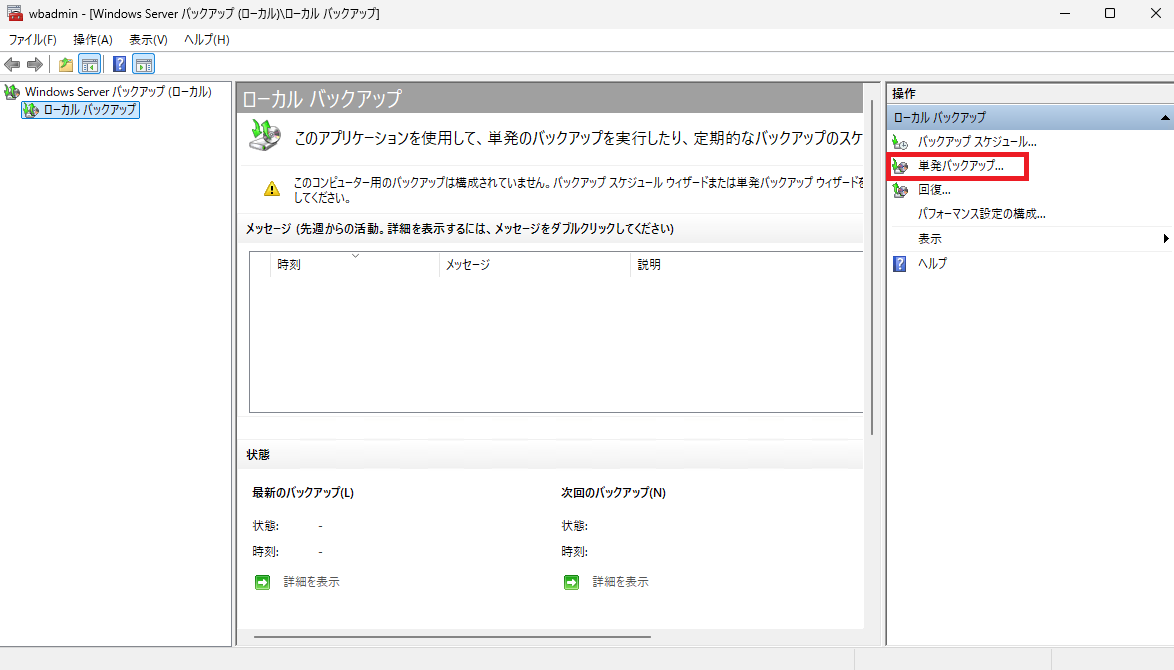Select Windows Server バックアップ (ローカル) tree node
This screenshot has width=1174, height=670.
tap(118, 91)
